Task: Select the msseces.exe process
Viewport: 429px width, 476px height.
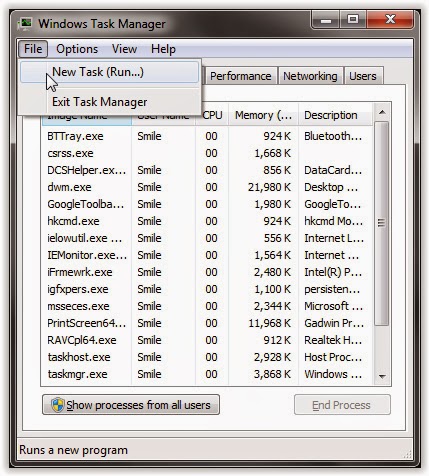Action: coord(207,306)
